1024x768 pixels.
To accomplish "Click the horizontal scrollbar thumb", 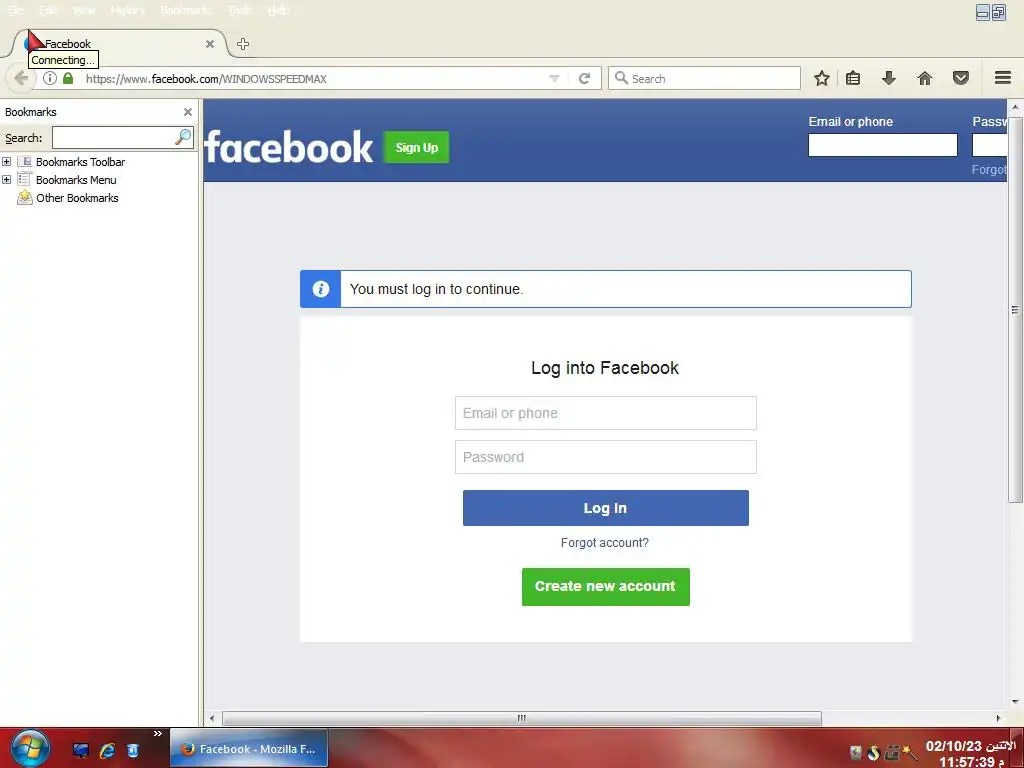I will [522, 718].
